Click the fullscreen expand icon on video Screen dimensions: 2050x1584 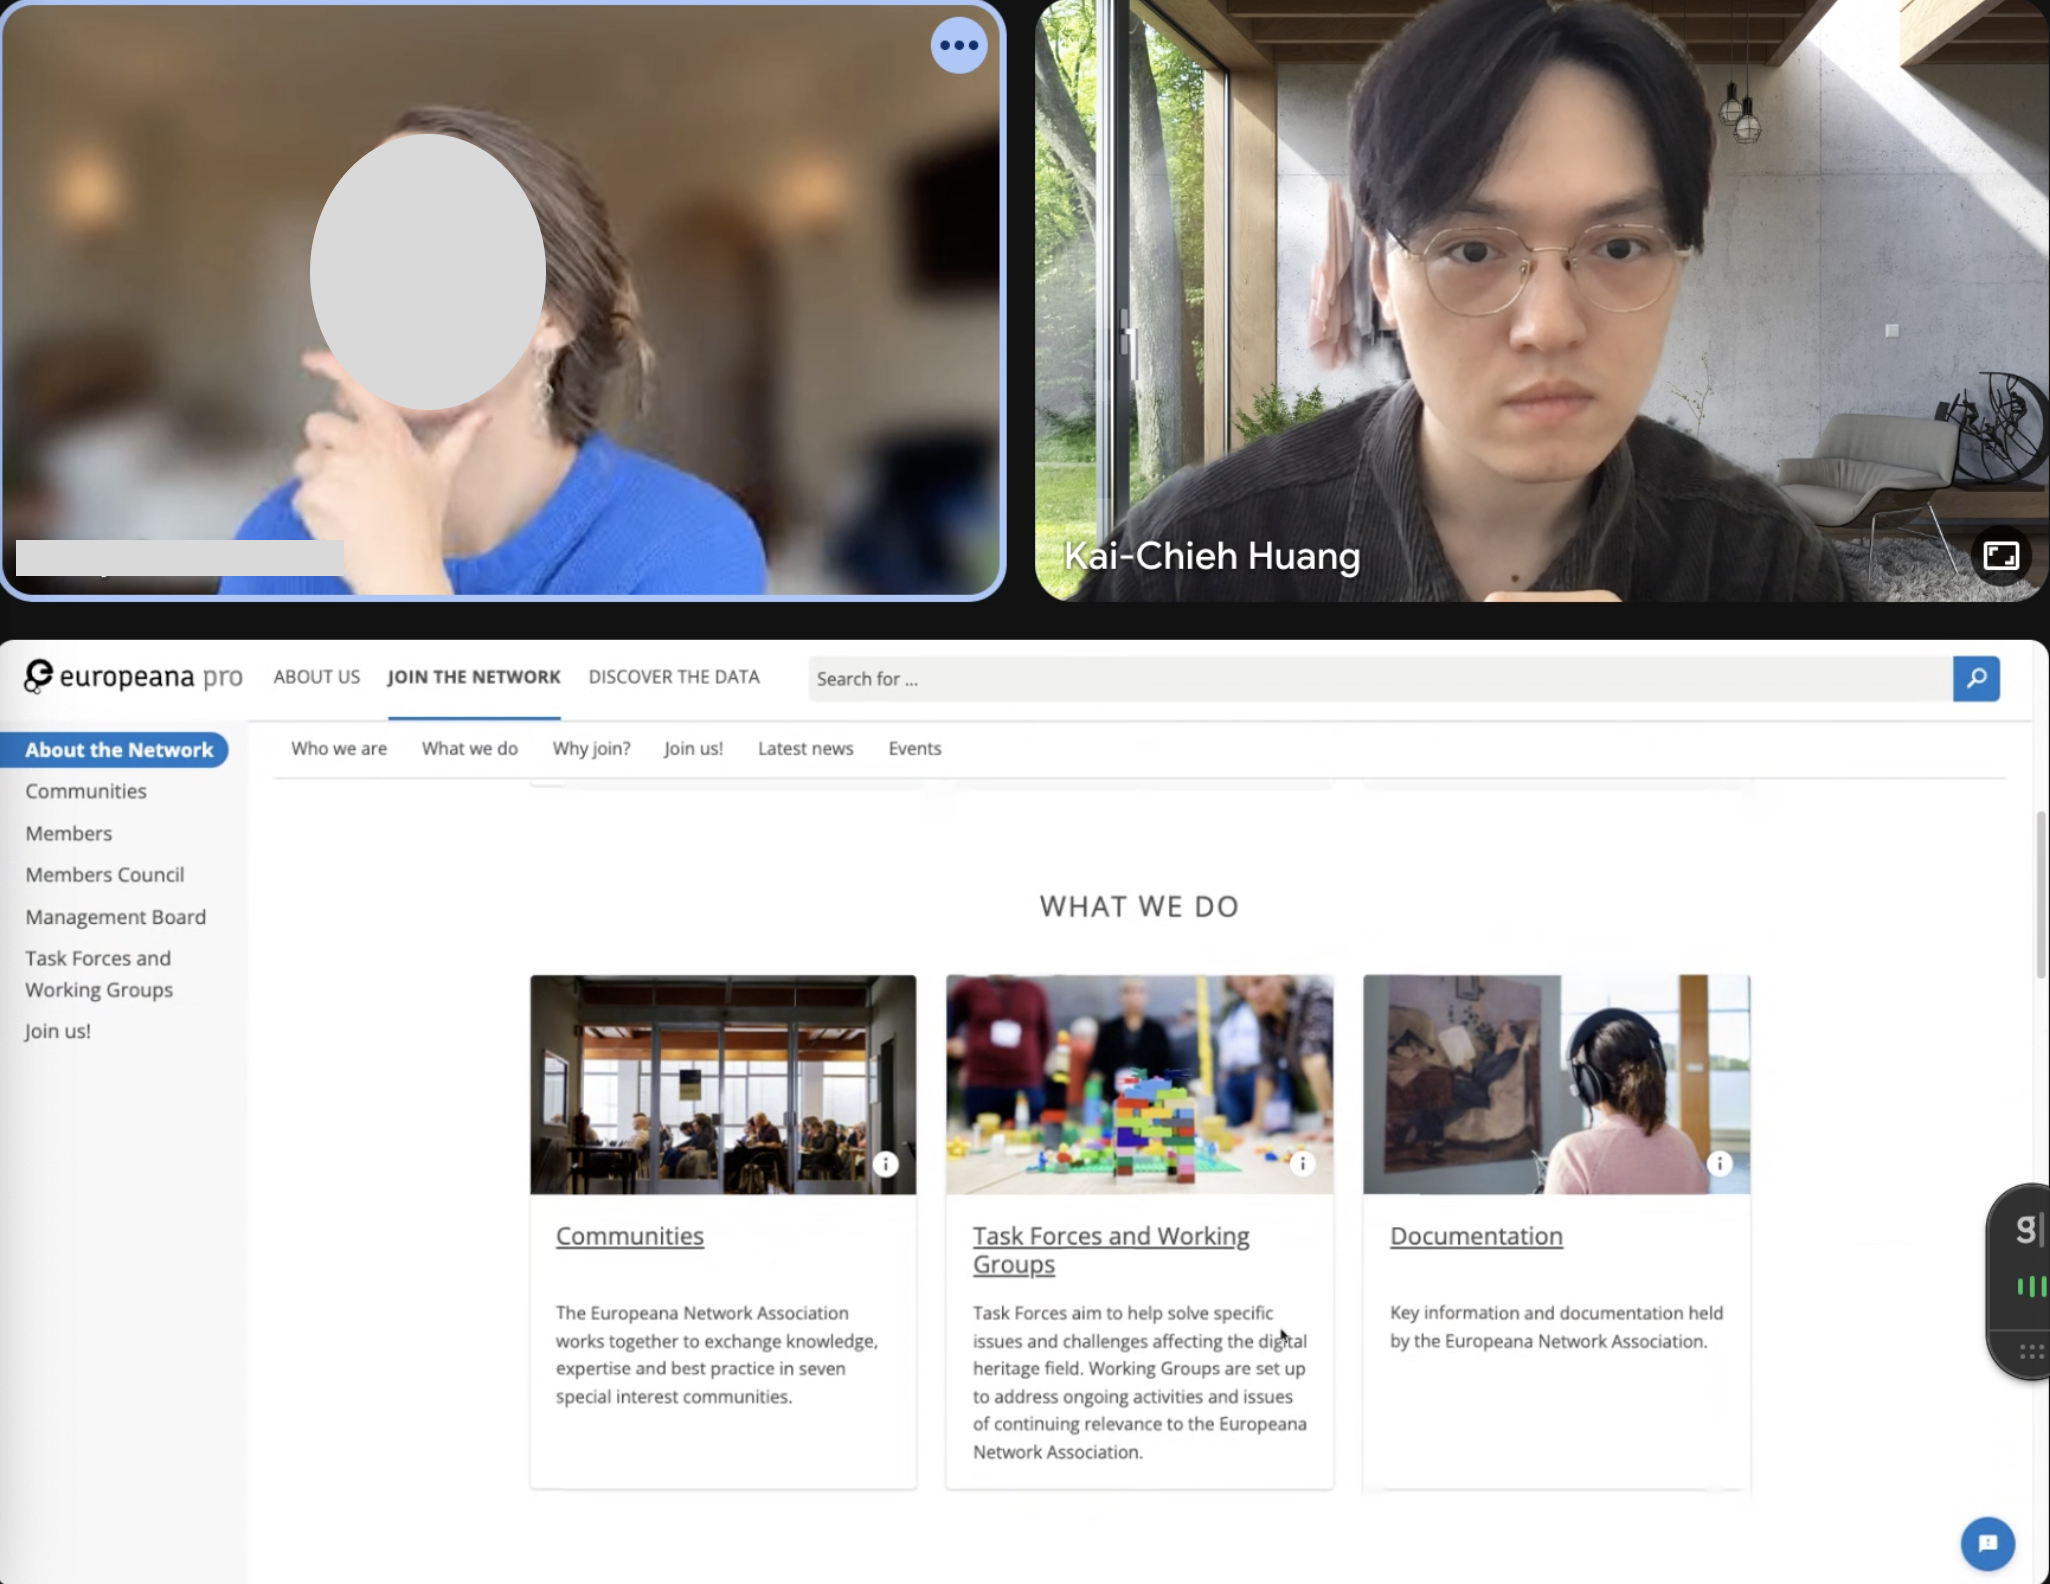pyautogui.click(x=2000, y=556)
